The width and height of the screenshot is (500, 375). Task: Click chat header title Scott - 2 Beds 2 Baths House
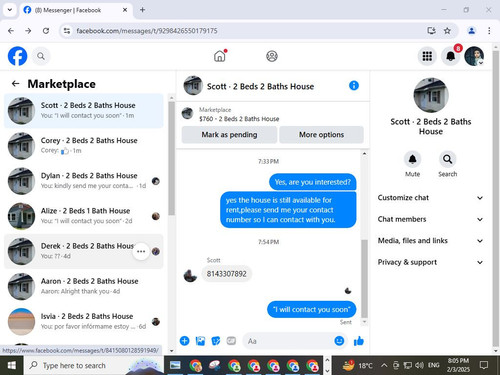[x=260, y=86]
